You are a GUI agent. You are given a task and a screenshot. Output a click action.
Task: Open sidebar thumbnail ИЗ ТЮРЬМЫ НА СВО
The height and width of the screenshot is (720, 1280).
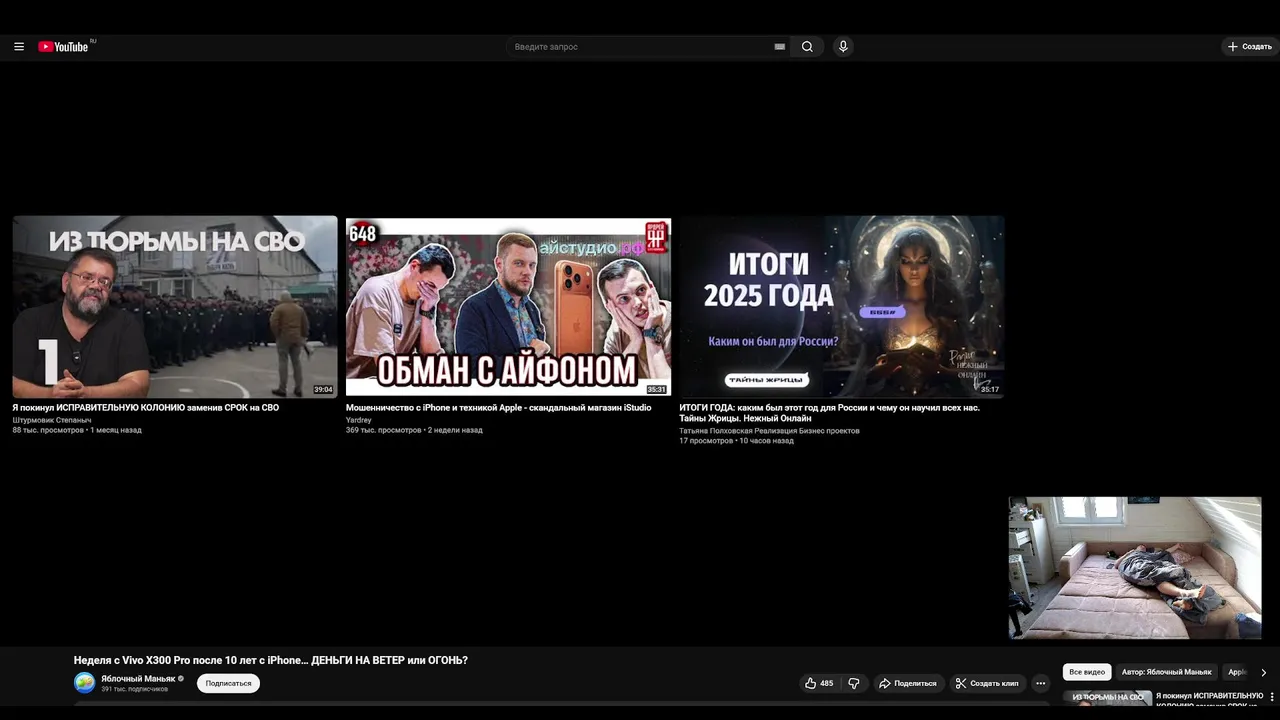(1107, 698)
